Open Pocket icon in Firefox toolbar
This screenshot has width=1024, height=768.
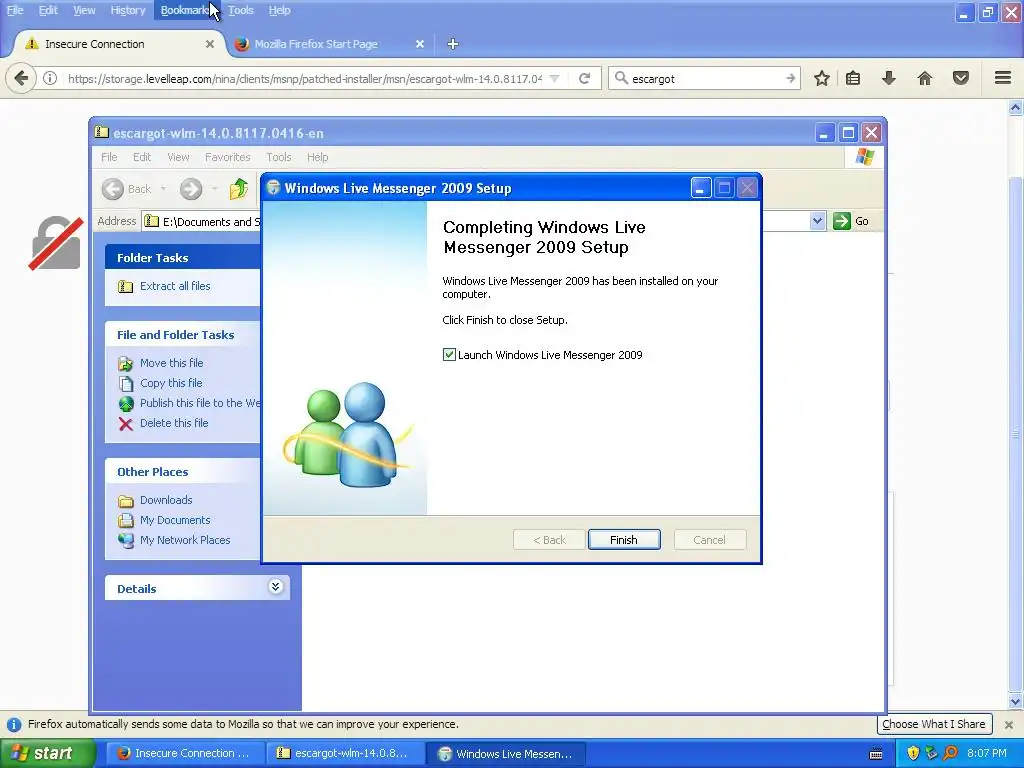point(961,78)
